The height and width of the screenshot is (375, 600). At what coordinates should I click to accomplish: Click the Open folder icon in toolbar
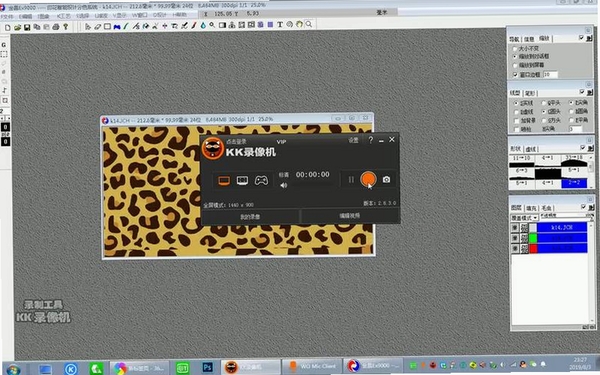pyautogui.click(x=17, y=27)
